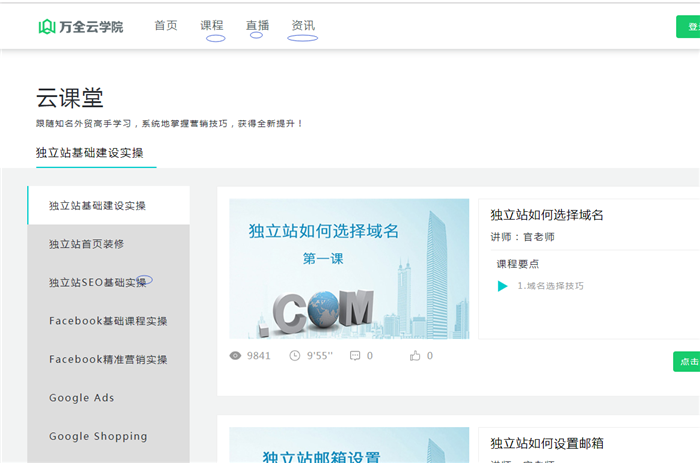Open the 首页 navigation item
Image resolution: width=700 pixels, height=463 pixels.
[x=166, y=25]
